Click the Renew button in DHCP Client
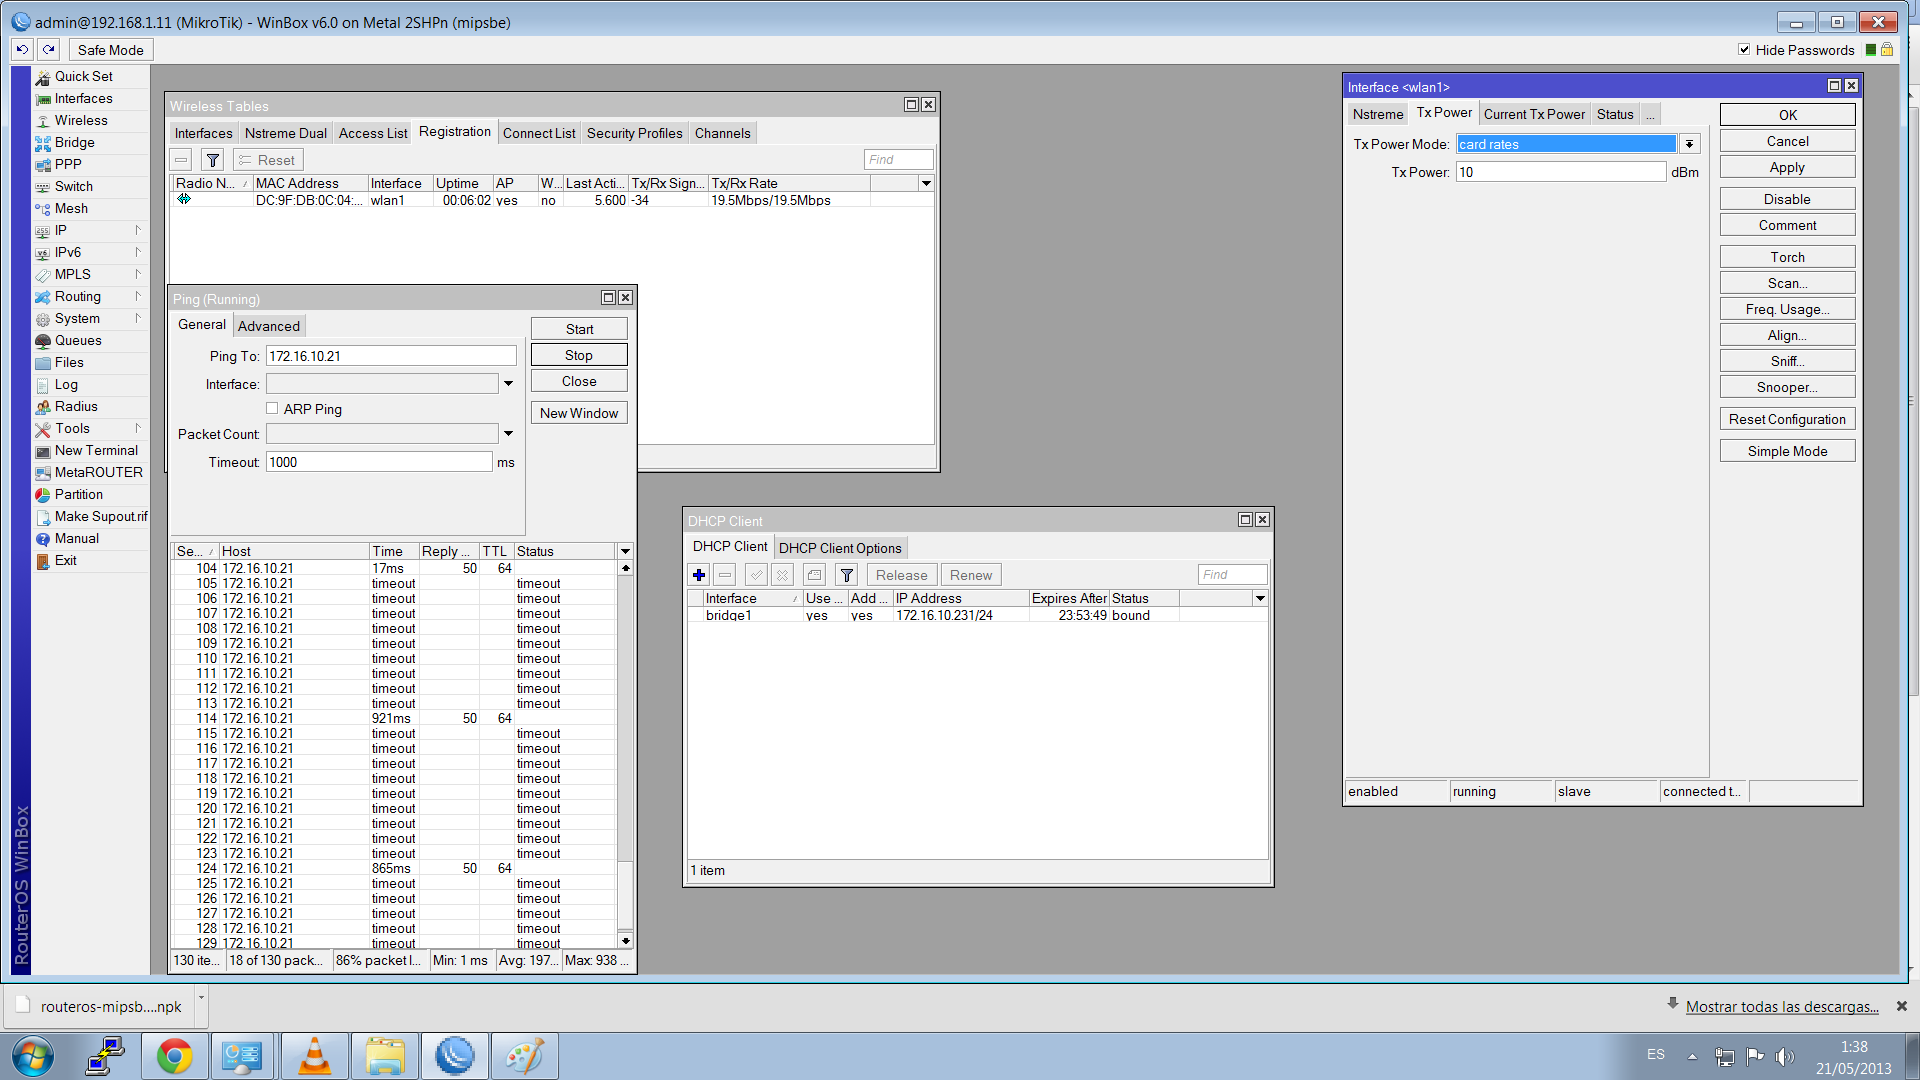Viewport: 1920px width, 1080px height. tap(970, 575)
